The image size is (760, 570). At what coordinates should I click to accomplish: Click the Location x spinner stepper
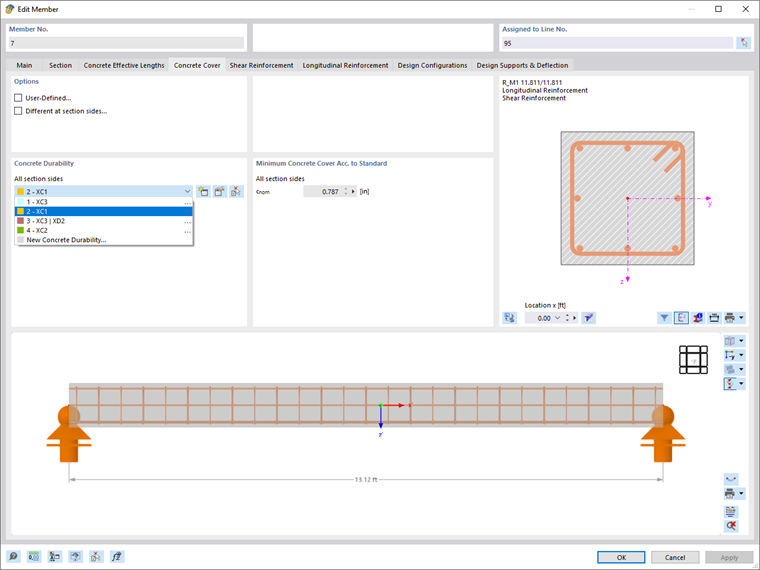pos(567,318)
